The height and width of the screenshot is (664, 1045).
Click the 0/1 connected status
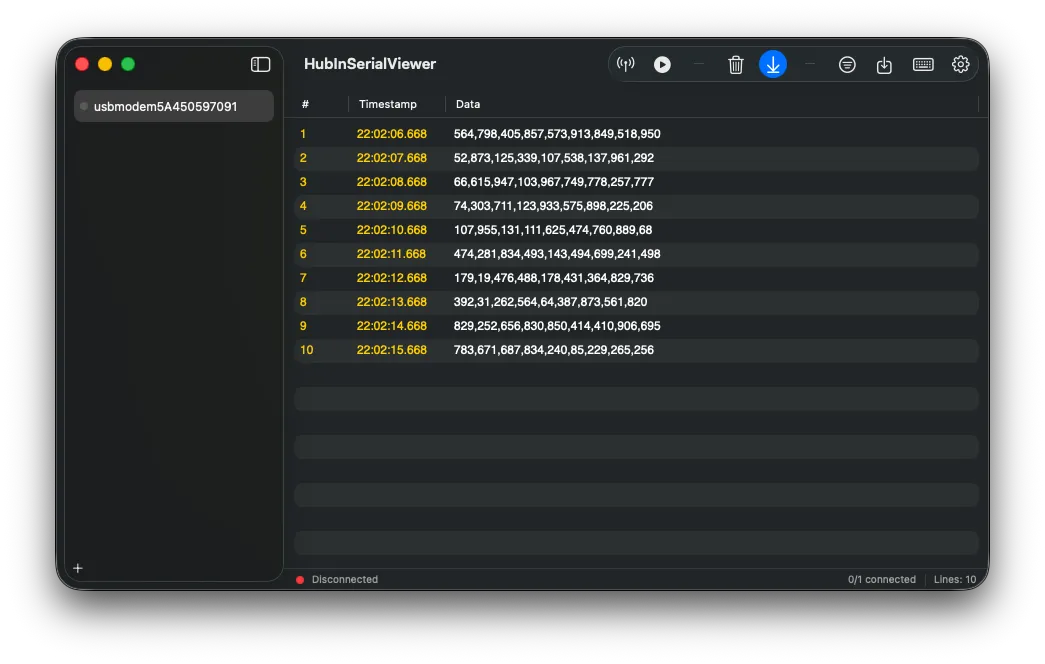[882, 579]
